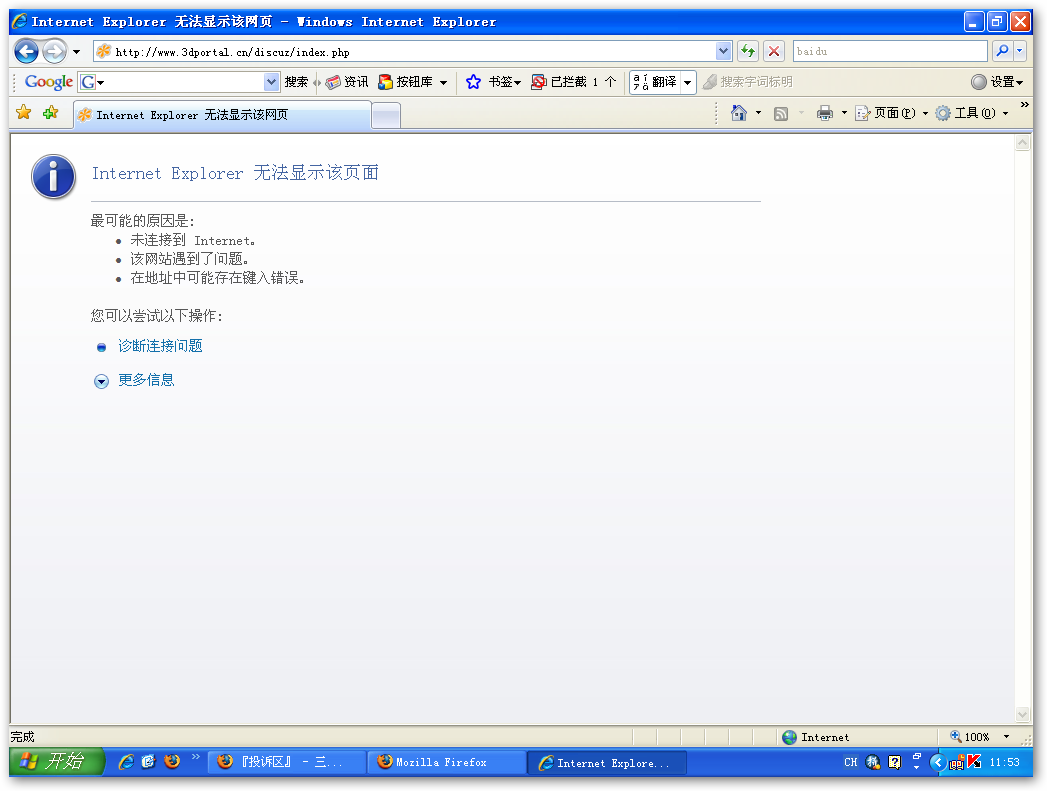Expand hidden tray icons arrow

tap(938, 762)
